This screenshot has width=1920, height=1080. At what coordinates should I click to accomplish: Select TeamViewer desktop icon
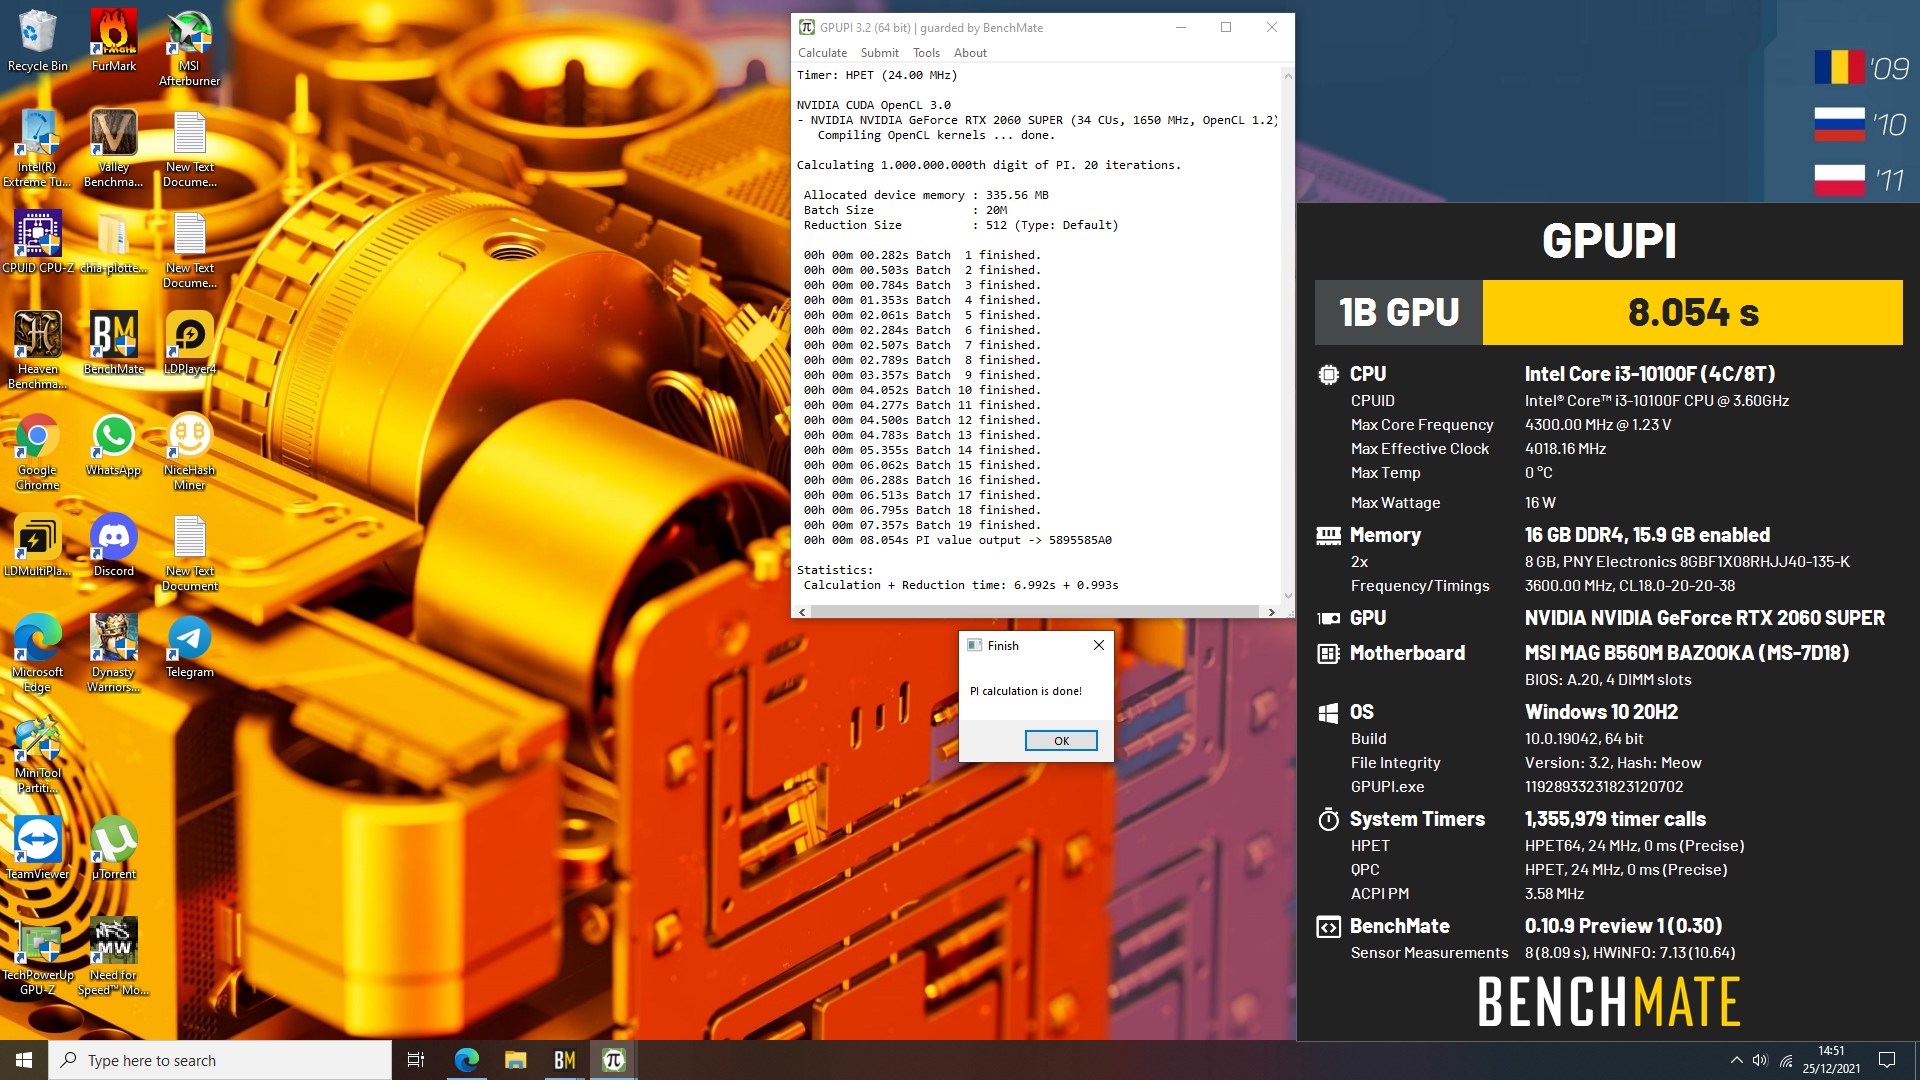(38, 848)
